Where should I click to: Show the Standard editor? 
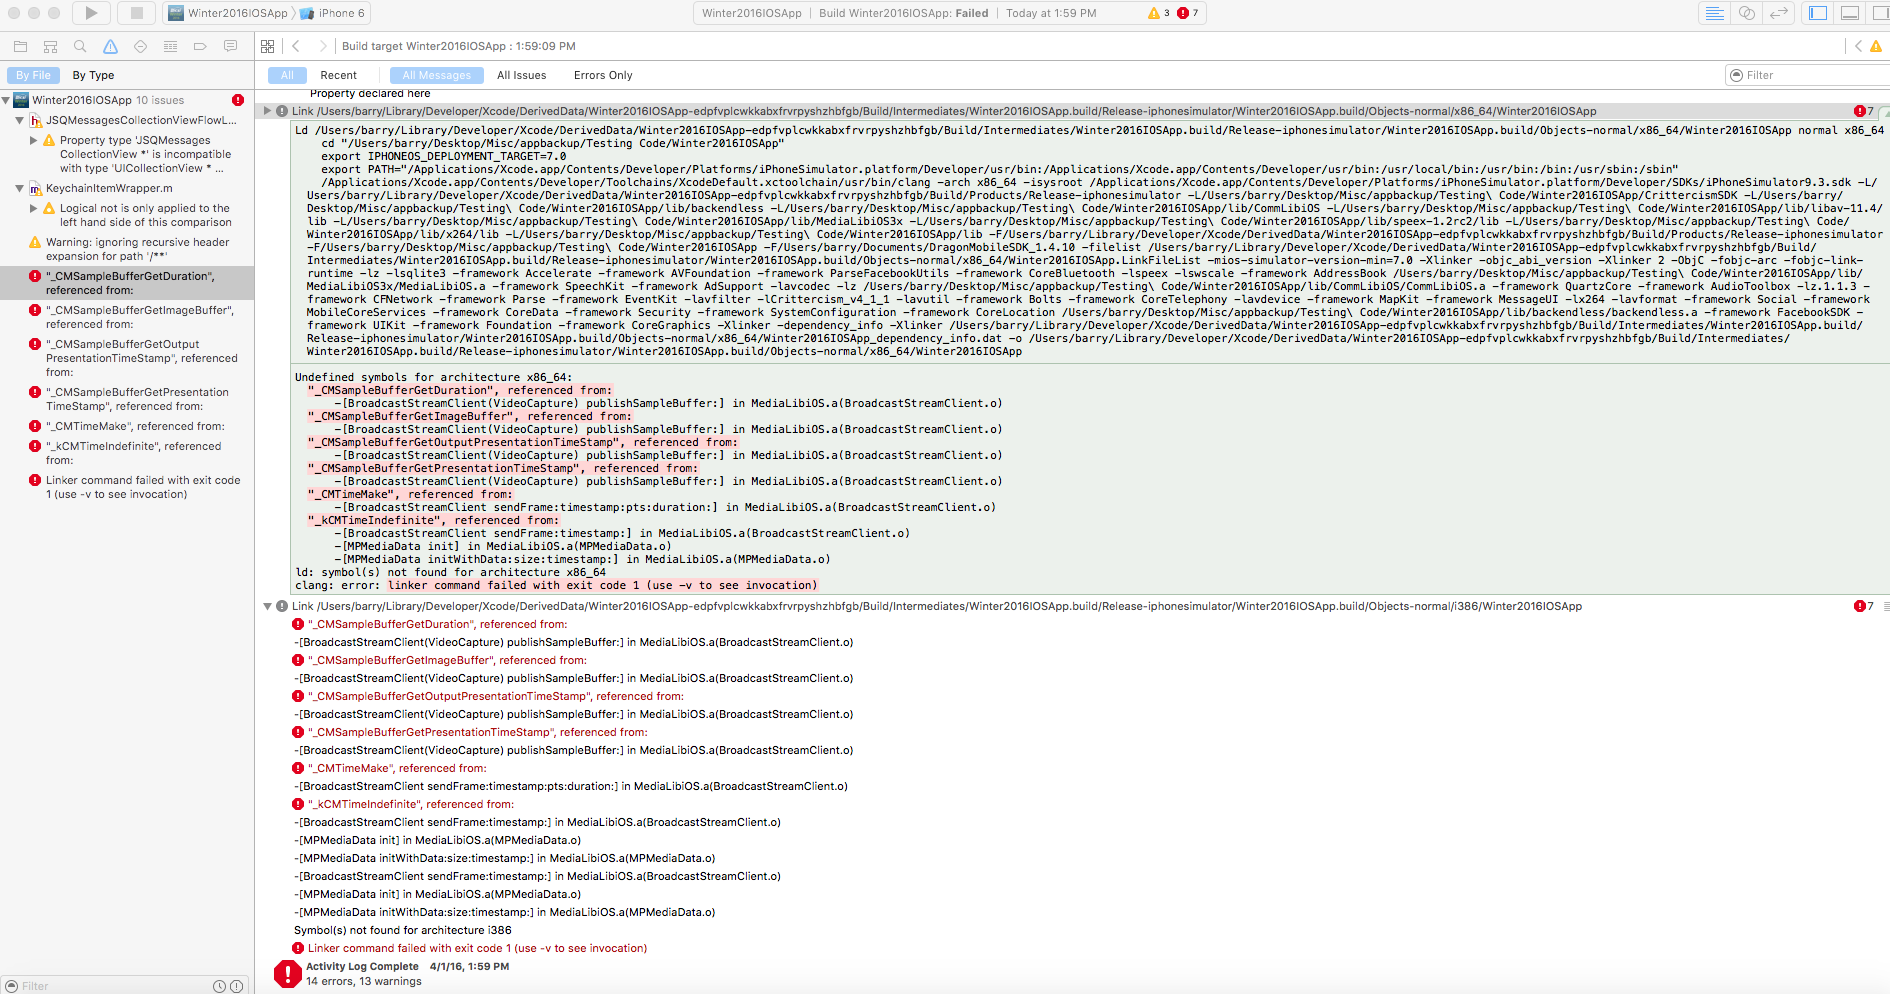[1715, 13]
